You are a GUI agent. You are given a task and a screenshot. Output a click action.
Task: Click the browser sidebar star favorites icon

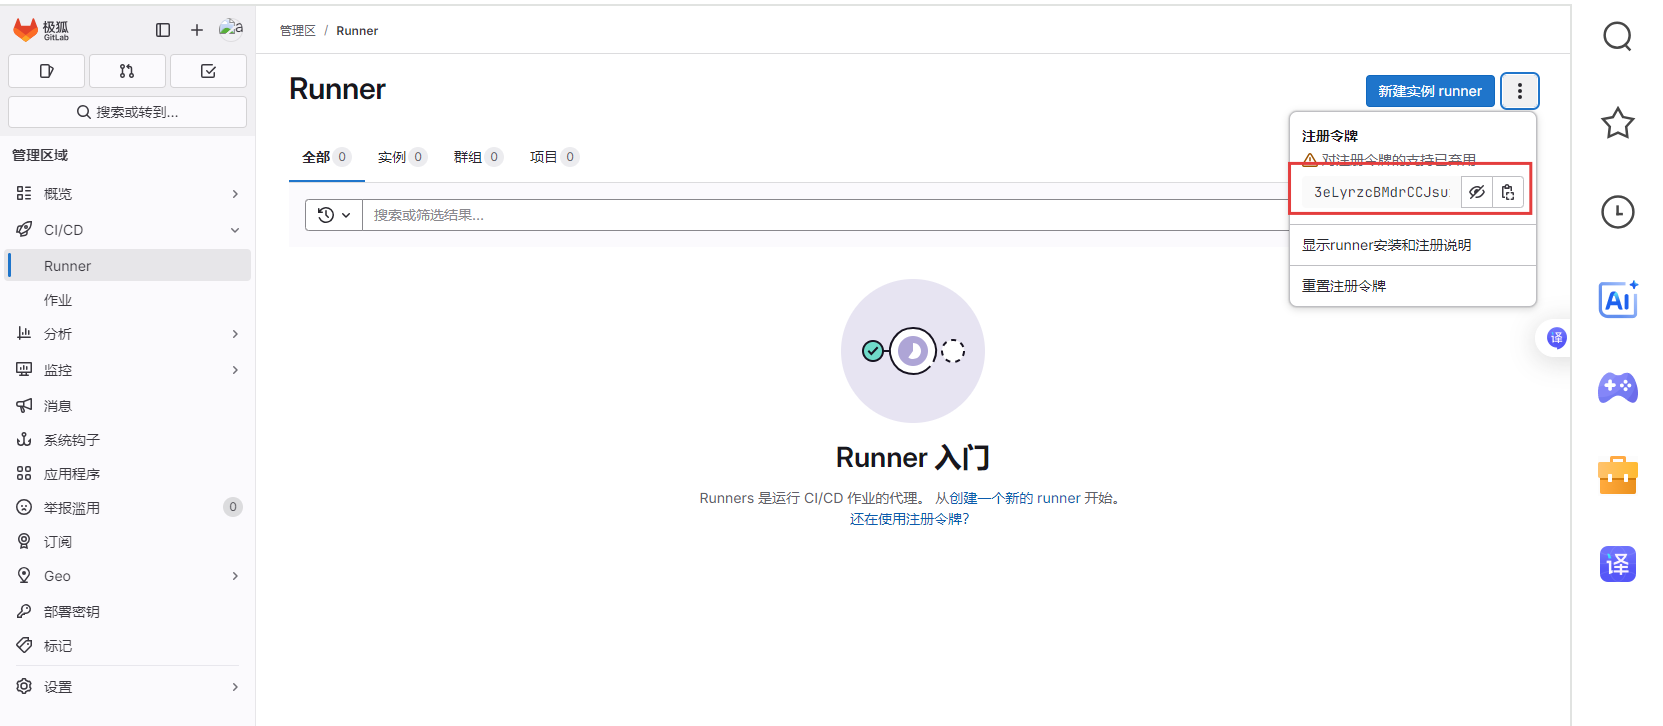pos(1617,124)
